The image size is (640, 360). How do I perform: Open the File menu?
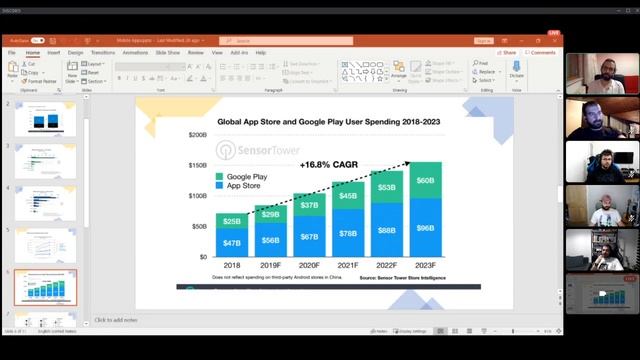(12, 53)
